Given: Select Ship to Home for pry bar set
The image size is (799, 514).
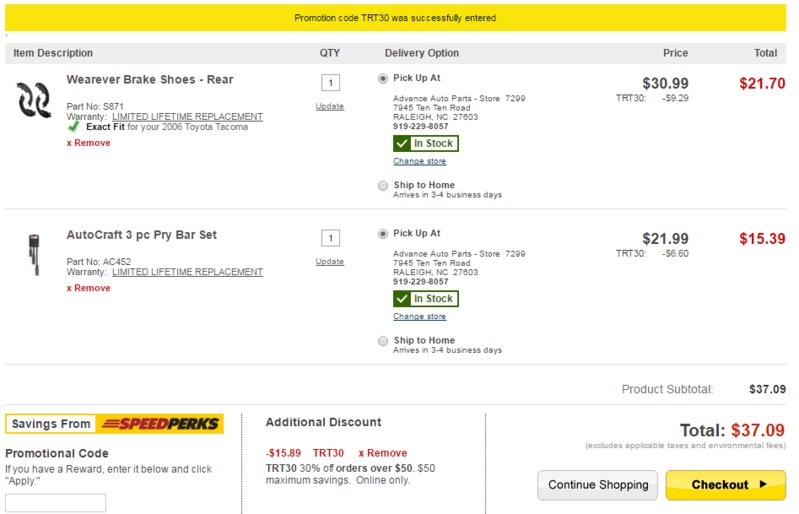Looking at the screenshot, I should 383,341.
